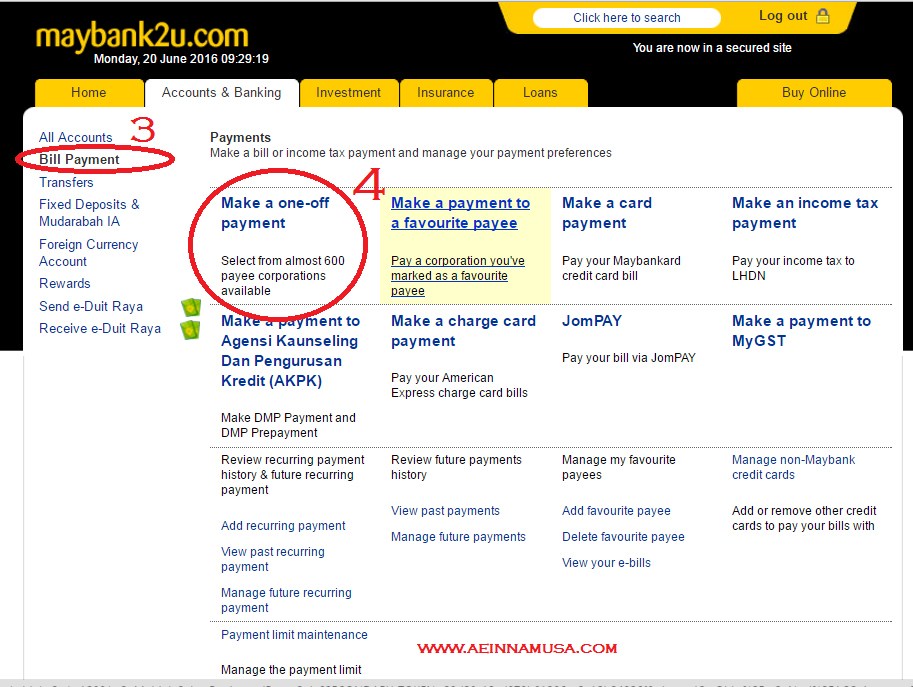The image size is (913, 687).
Task: Click View past payments
Action: pos(445,511)
